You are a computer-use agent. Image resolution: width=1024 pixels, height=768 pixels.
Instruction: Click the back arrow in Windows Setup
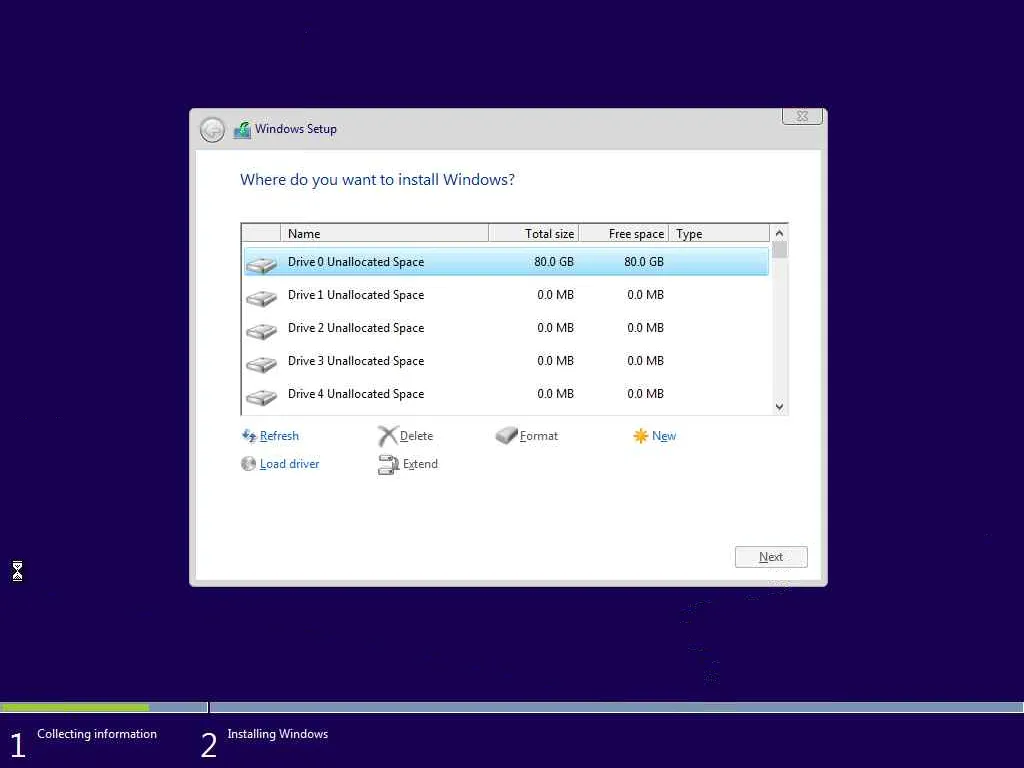(x=212, y=130)
